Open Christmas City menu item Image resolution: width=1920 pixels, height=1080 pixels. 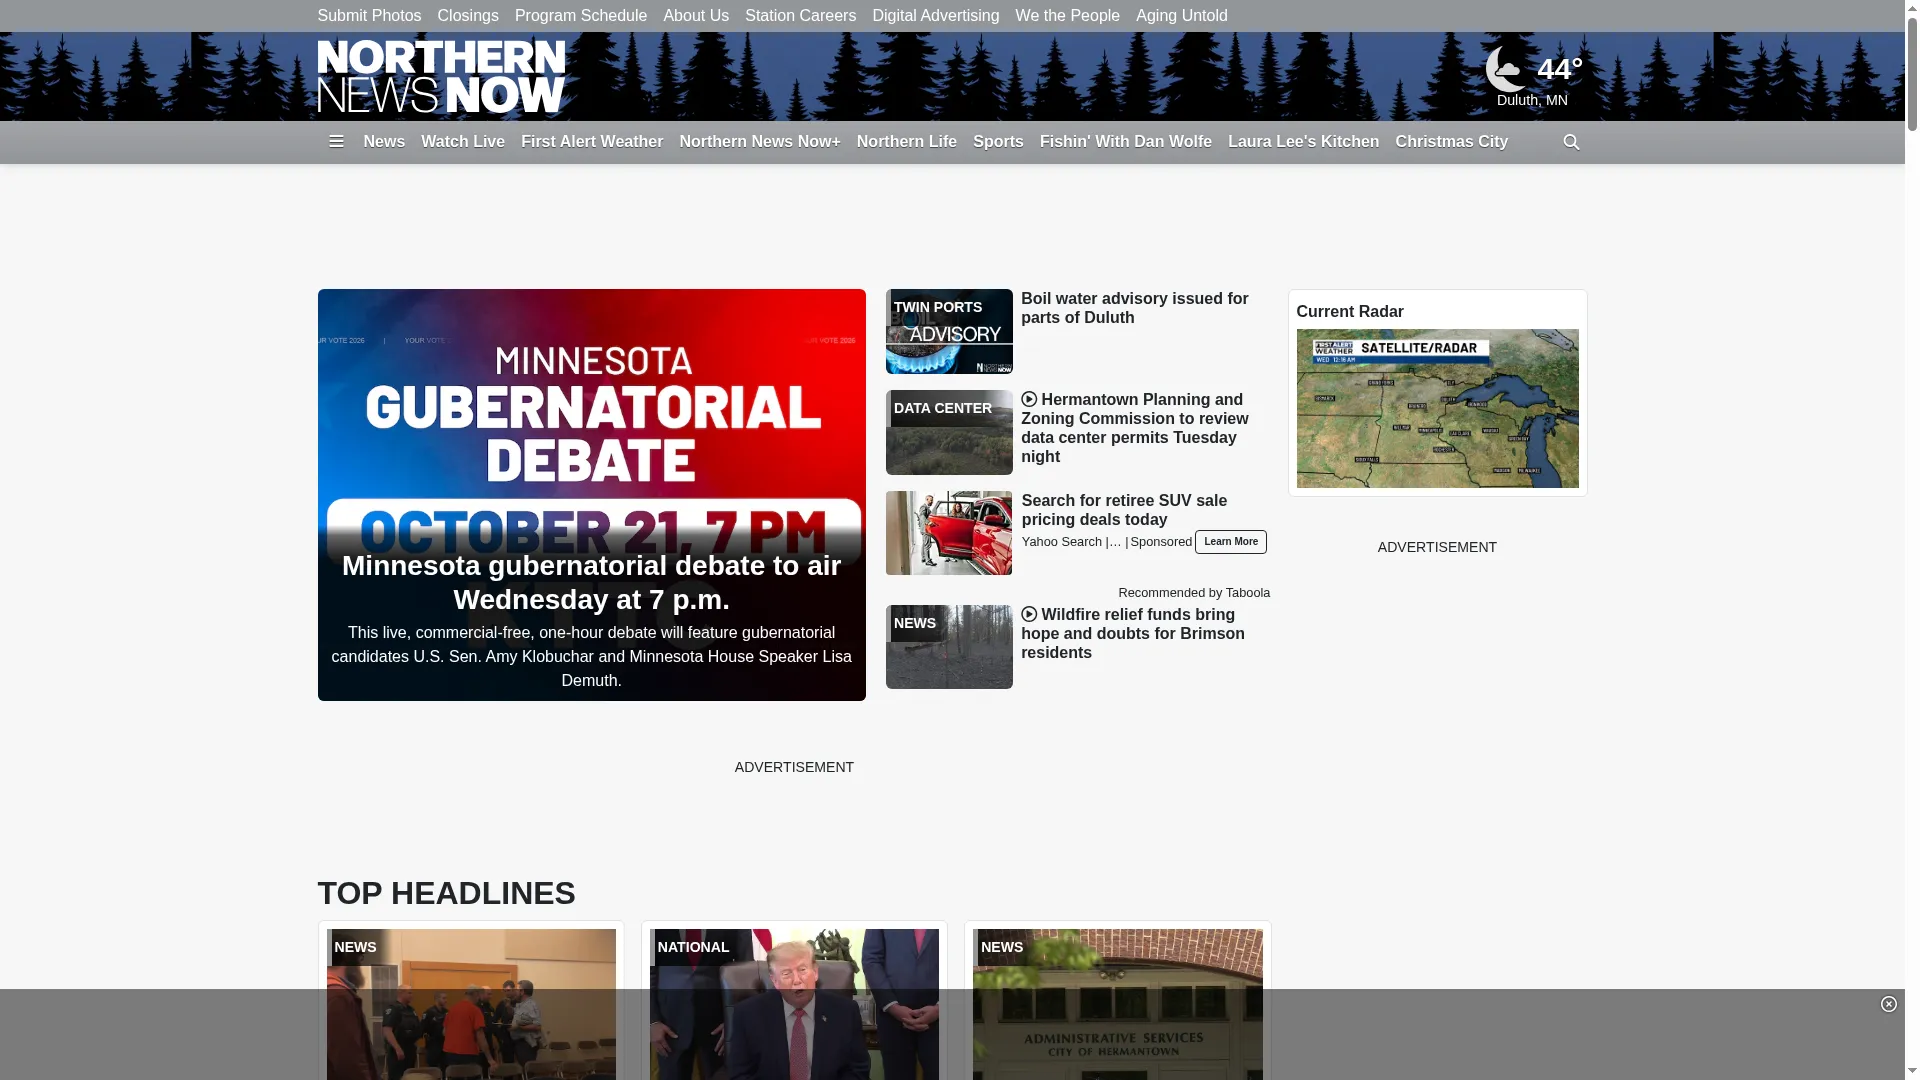click(x=1451, y=142)
